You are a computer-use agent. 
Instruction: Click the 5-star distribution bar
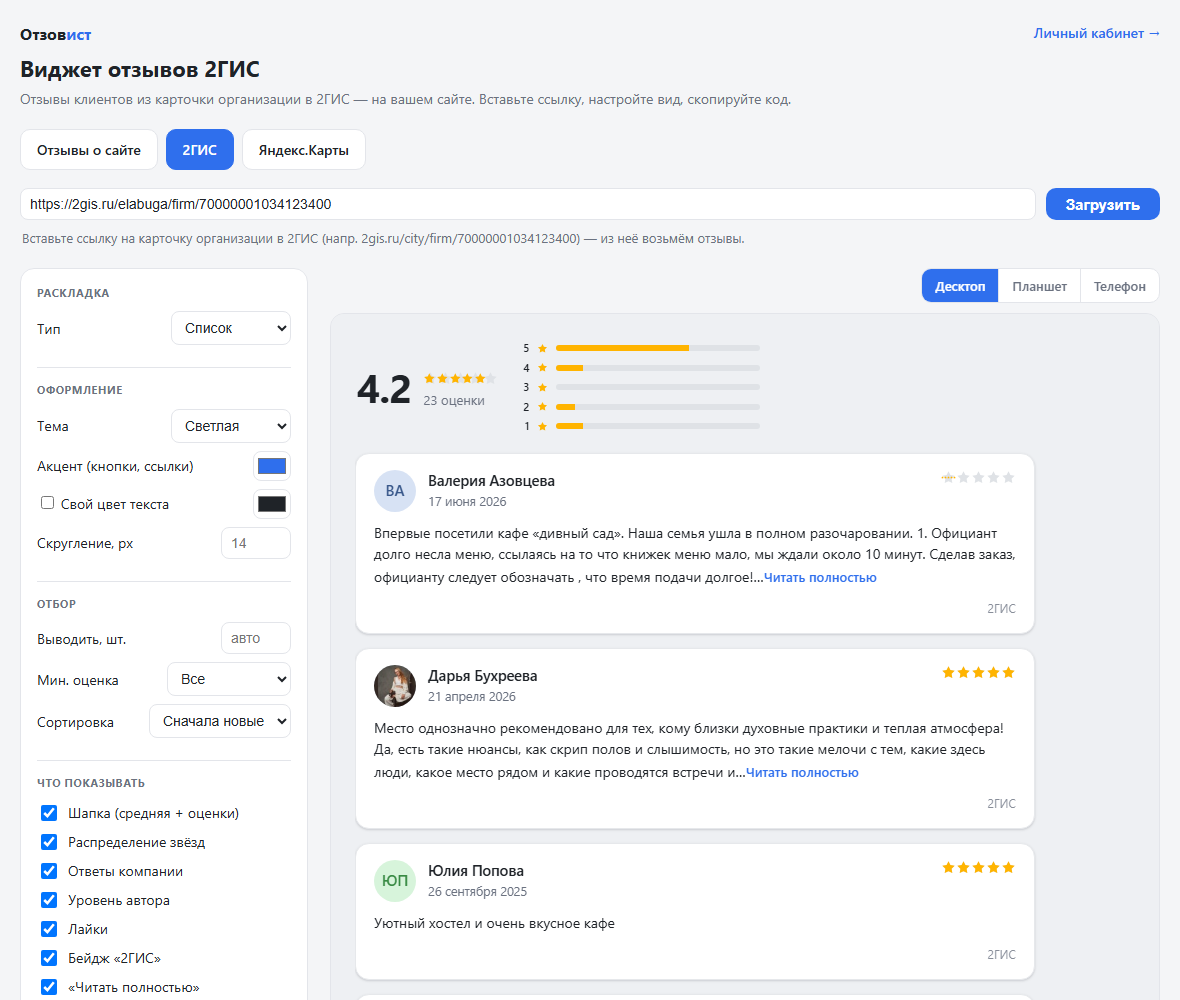click(x=658, y=348)
